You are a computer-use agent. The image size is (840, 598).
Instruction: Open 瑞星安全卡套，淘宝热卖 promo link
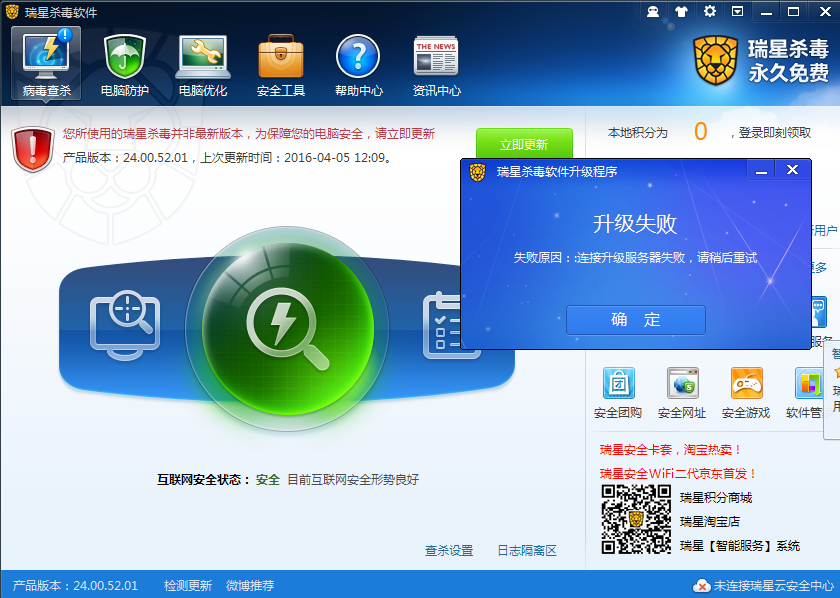point(671,450)
